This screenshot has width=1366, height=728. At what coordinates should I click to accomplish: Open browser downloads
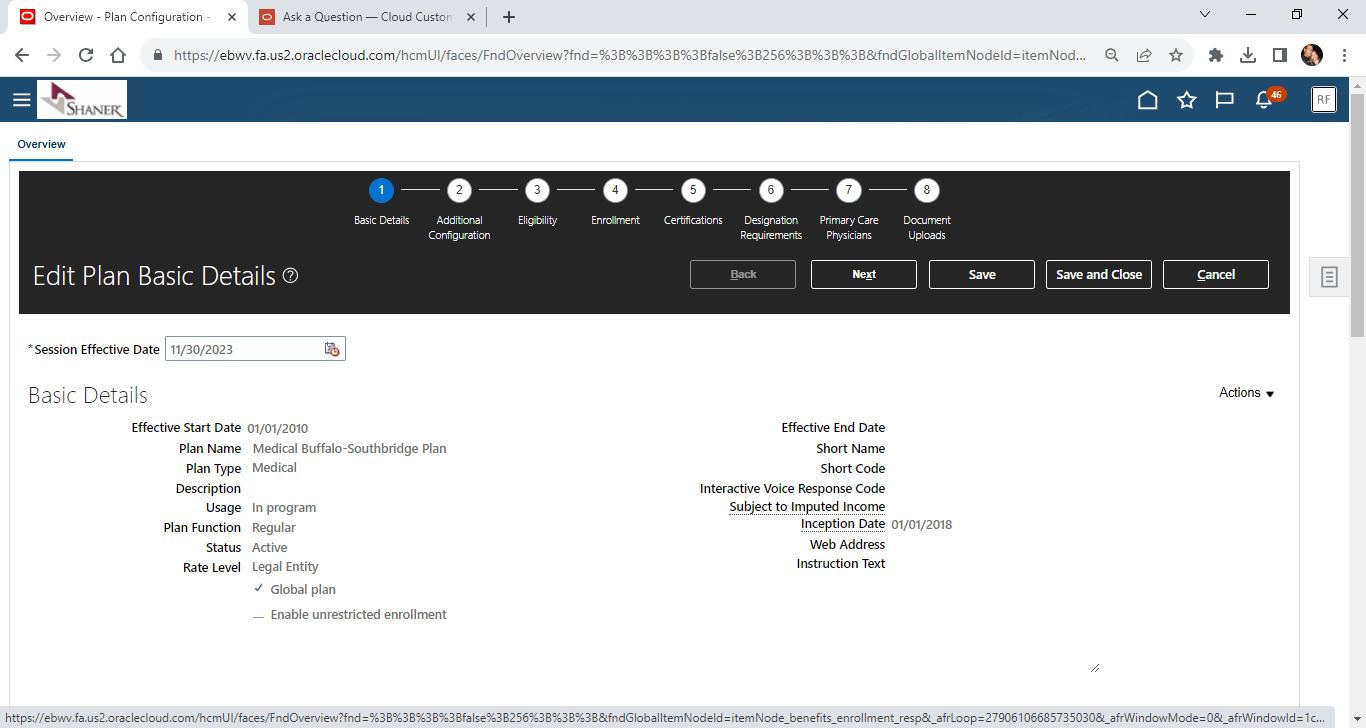(1248, 56)
